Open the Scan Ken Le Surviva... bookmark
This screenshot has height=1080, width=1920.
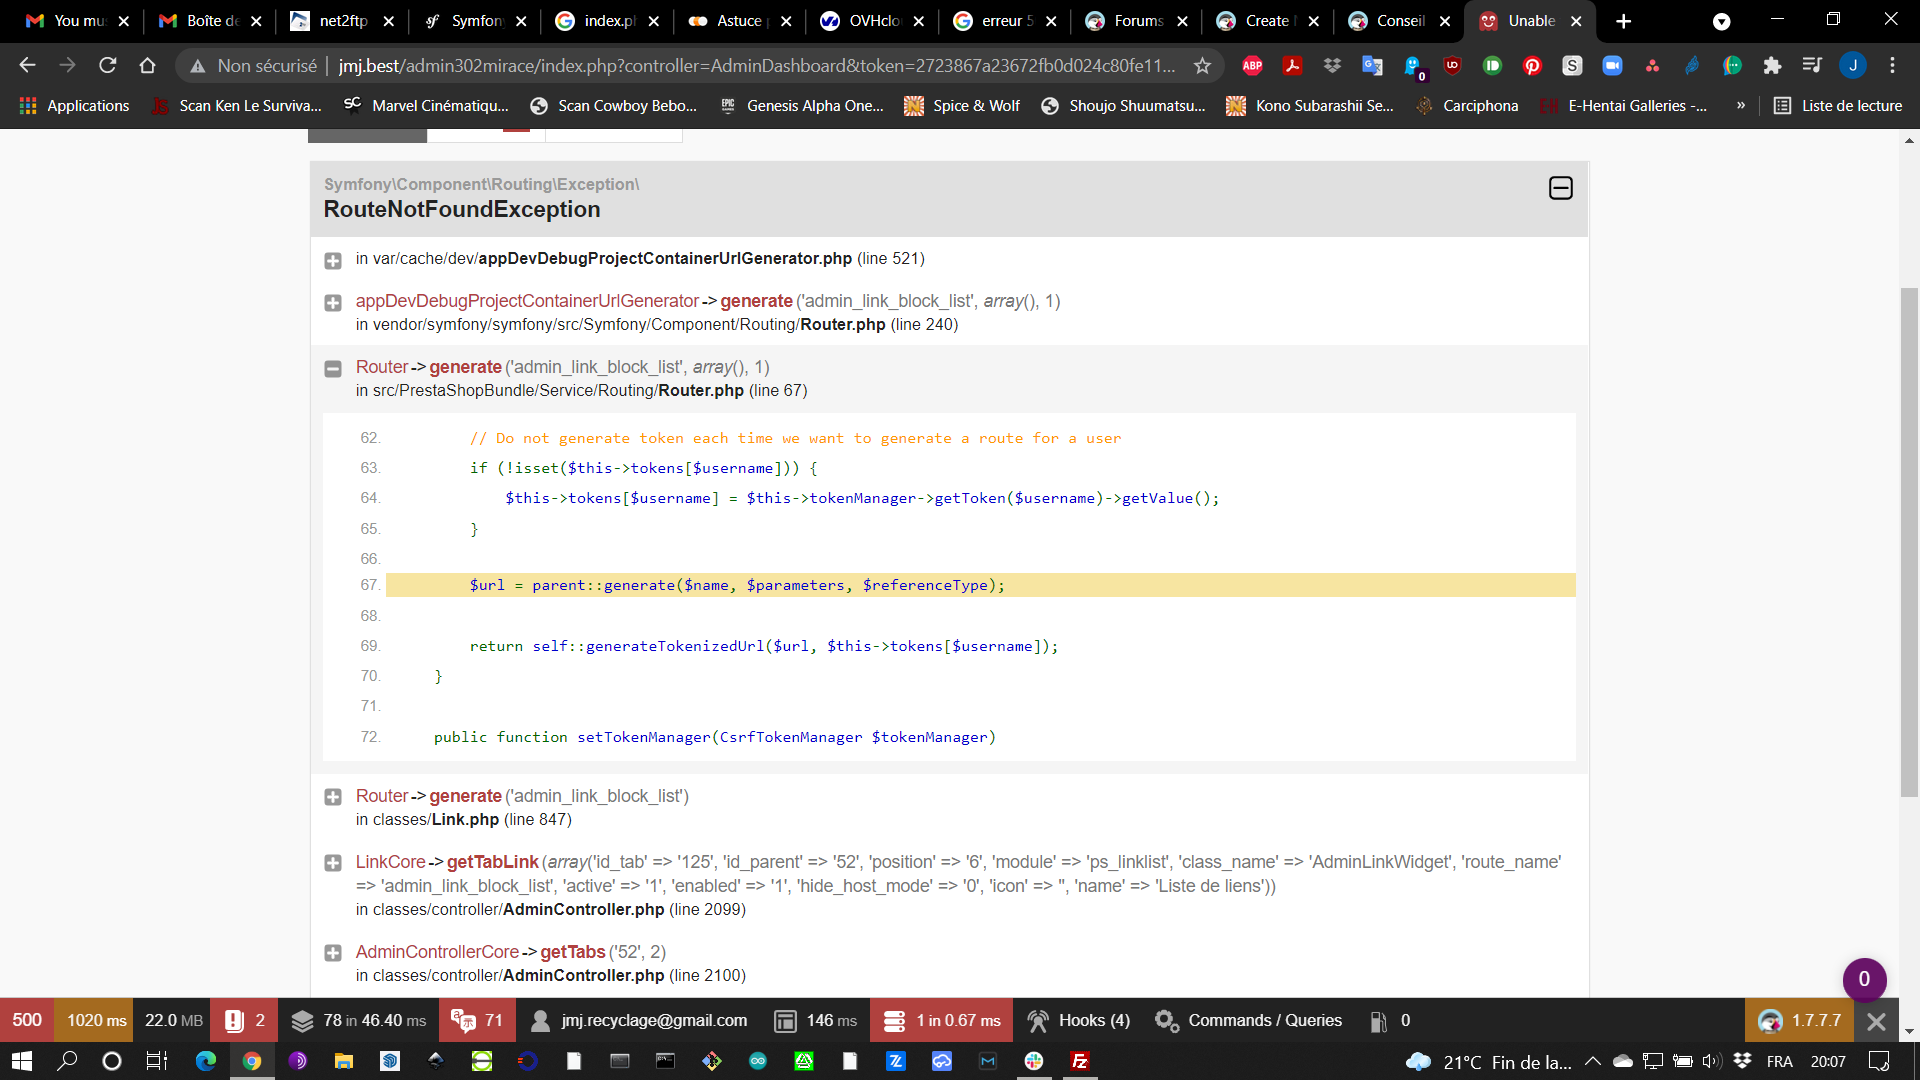point(237,105)
